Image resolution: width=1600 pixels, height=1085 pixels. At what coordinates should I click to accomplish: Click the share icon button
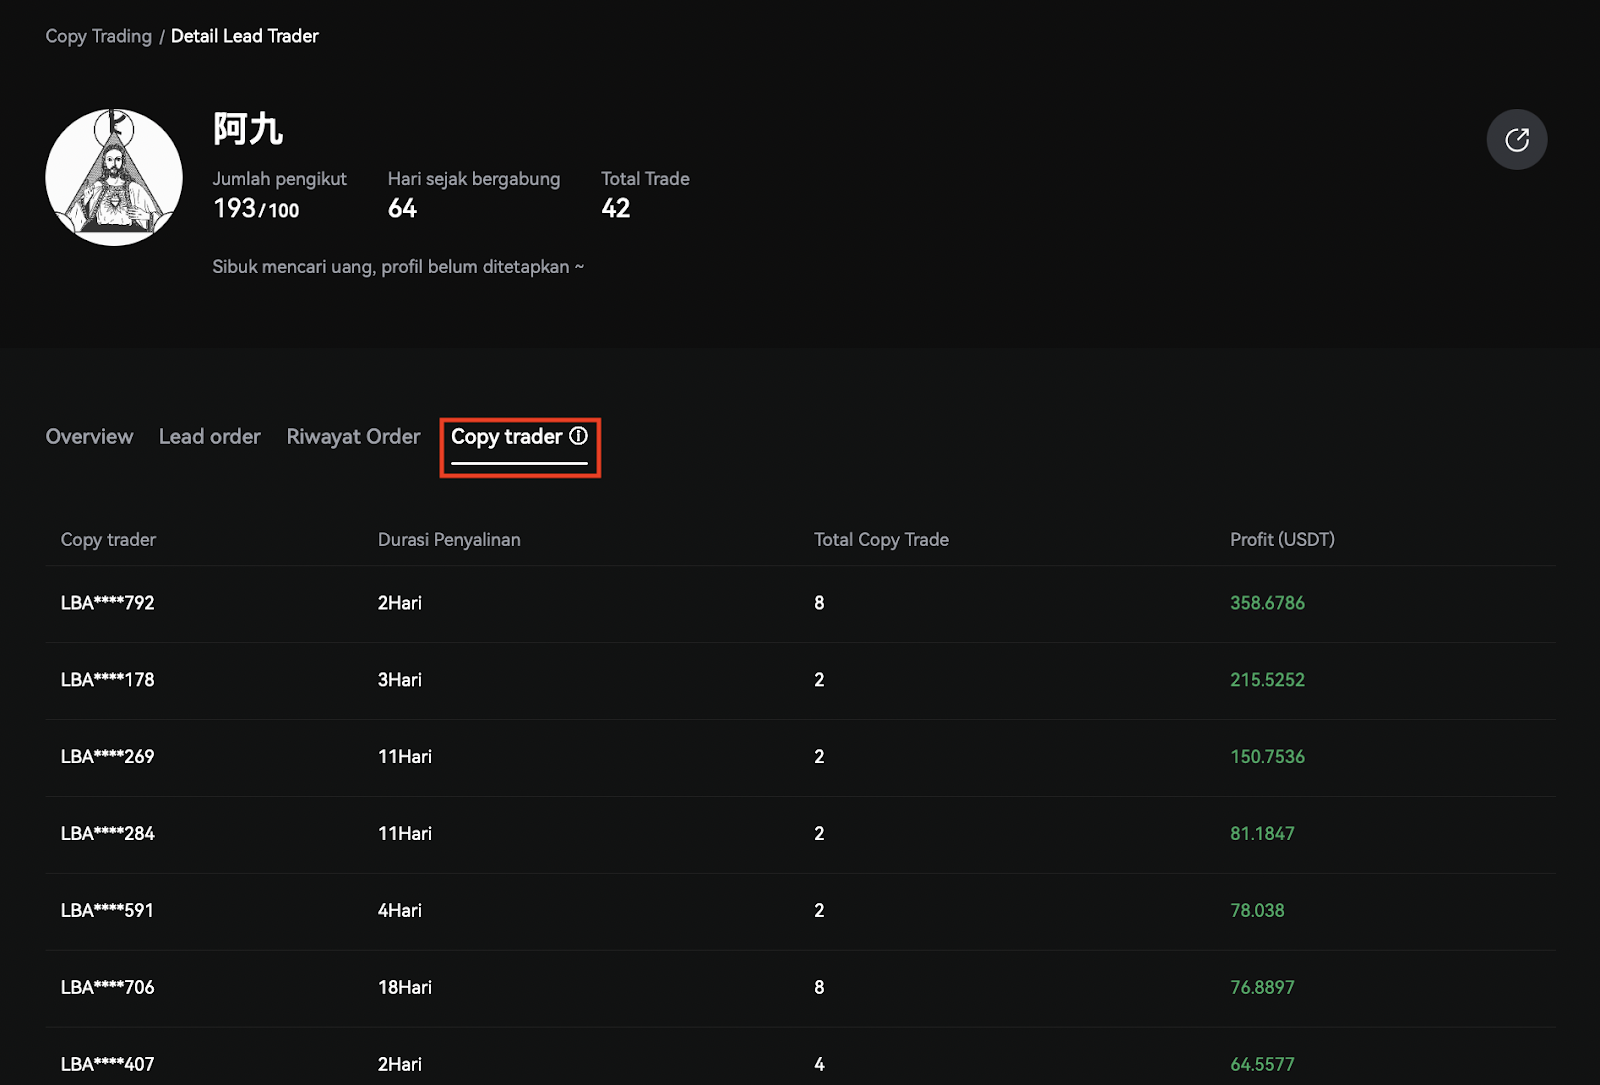[1516, 139]
